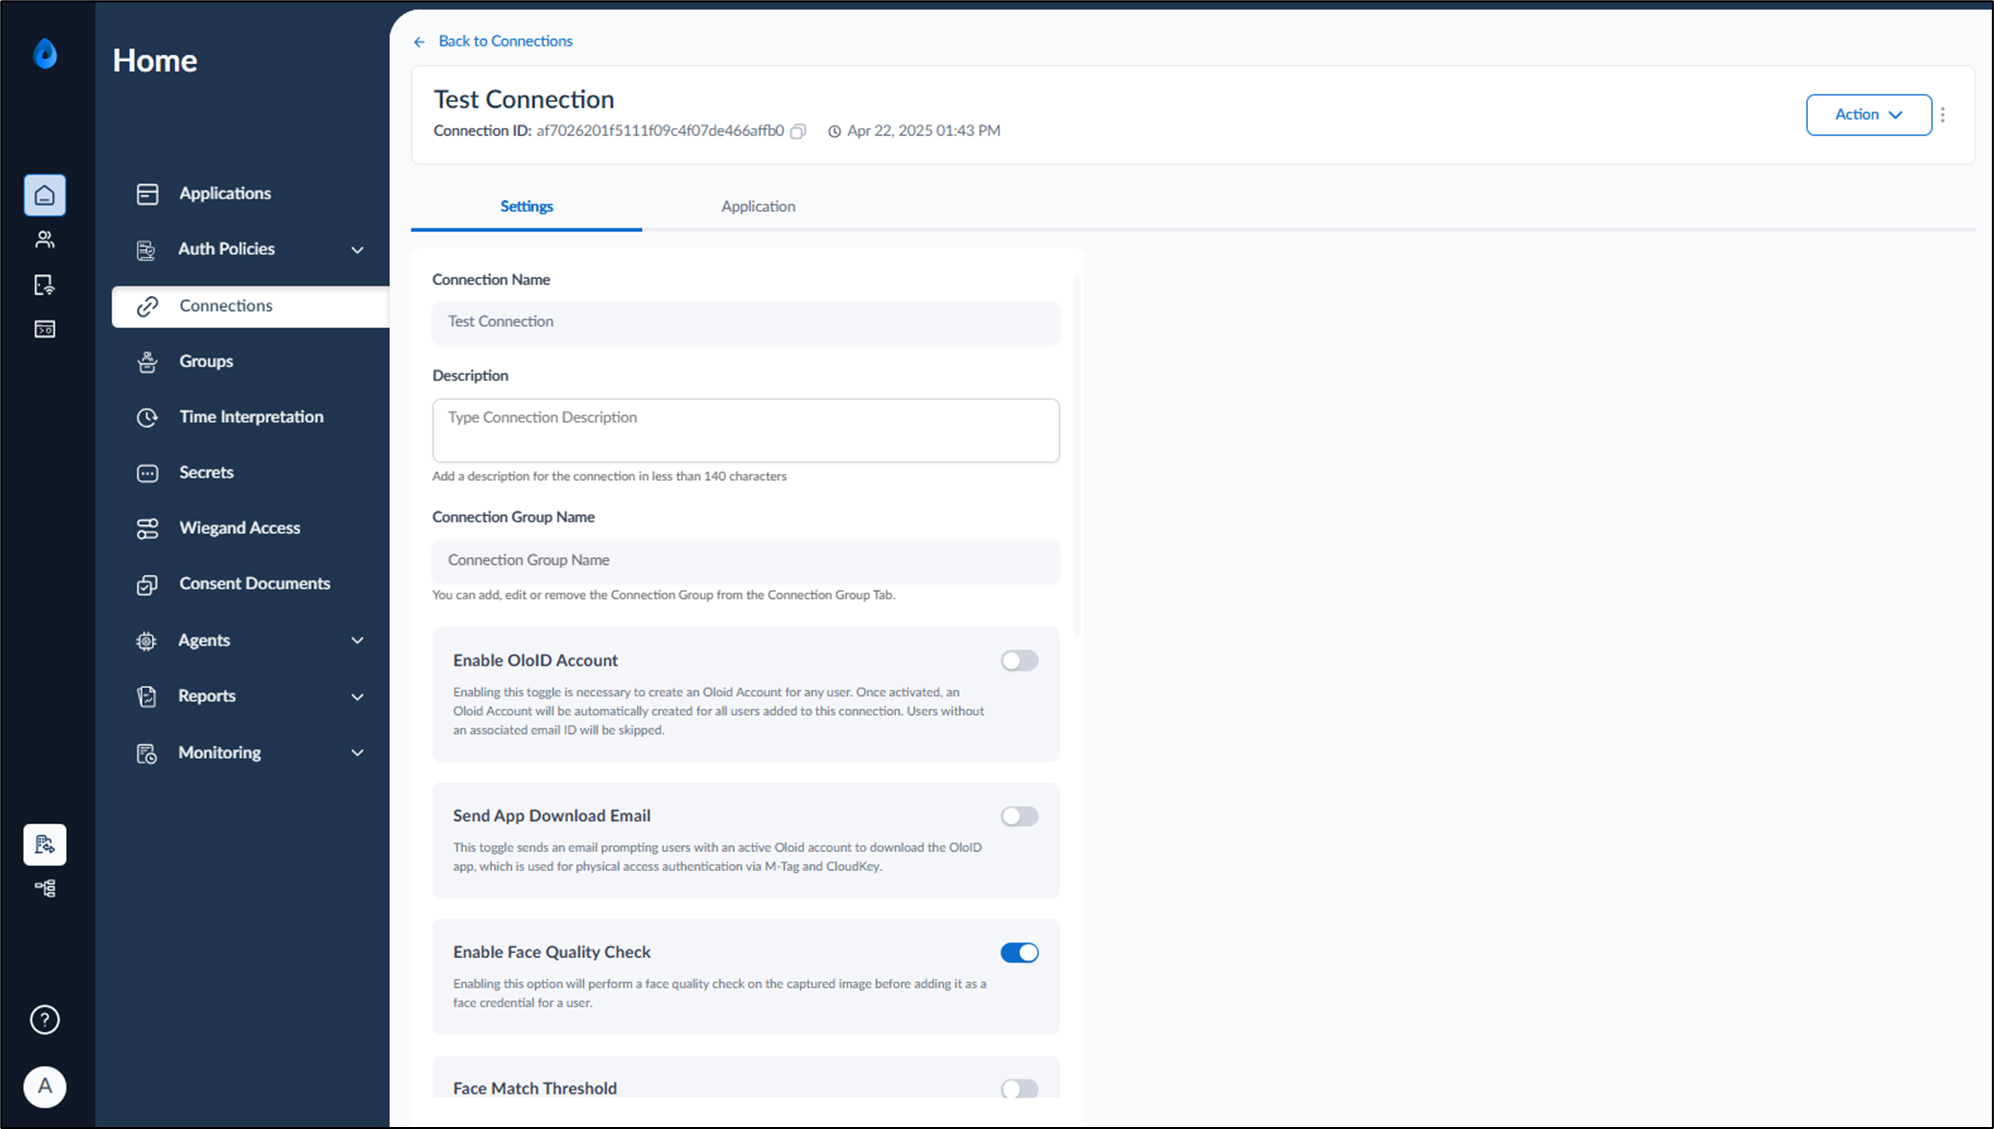Viewport: 1994px width, 1129px height.
Task: Open Consent Documents in the sidebar
Action: point(250,584)
